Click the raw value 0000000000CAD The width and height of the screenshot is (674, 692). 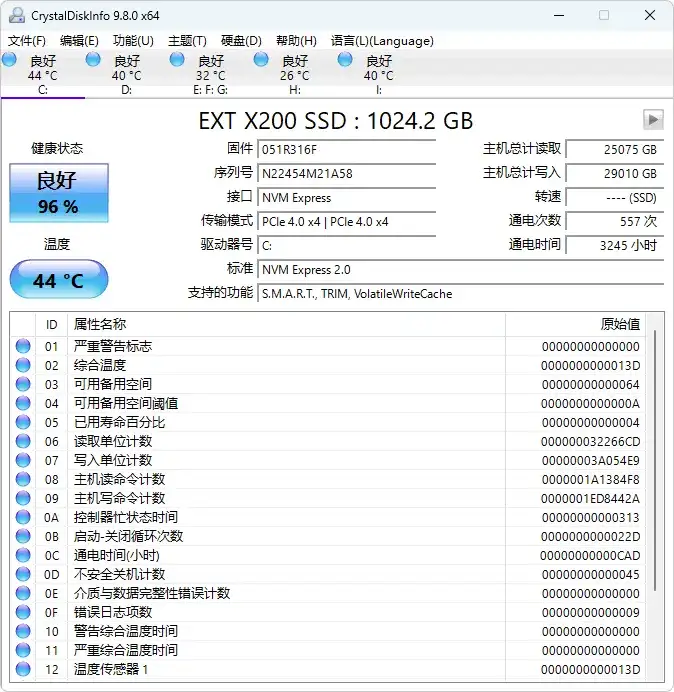coord(590,556)
